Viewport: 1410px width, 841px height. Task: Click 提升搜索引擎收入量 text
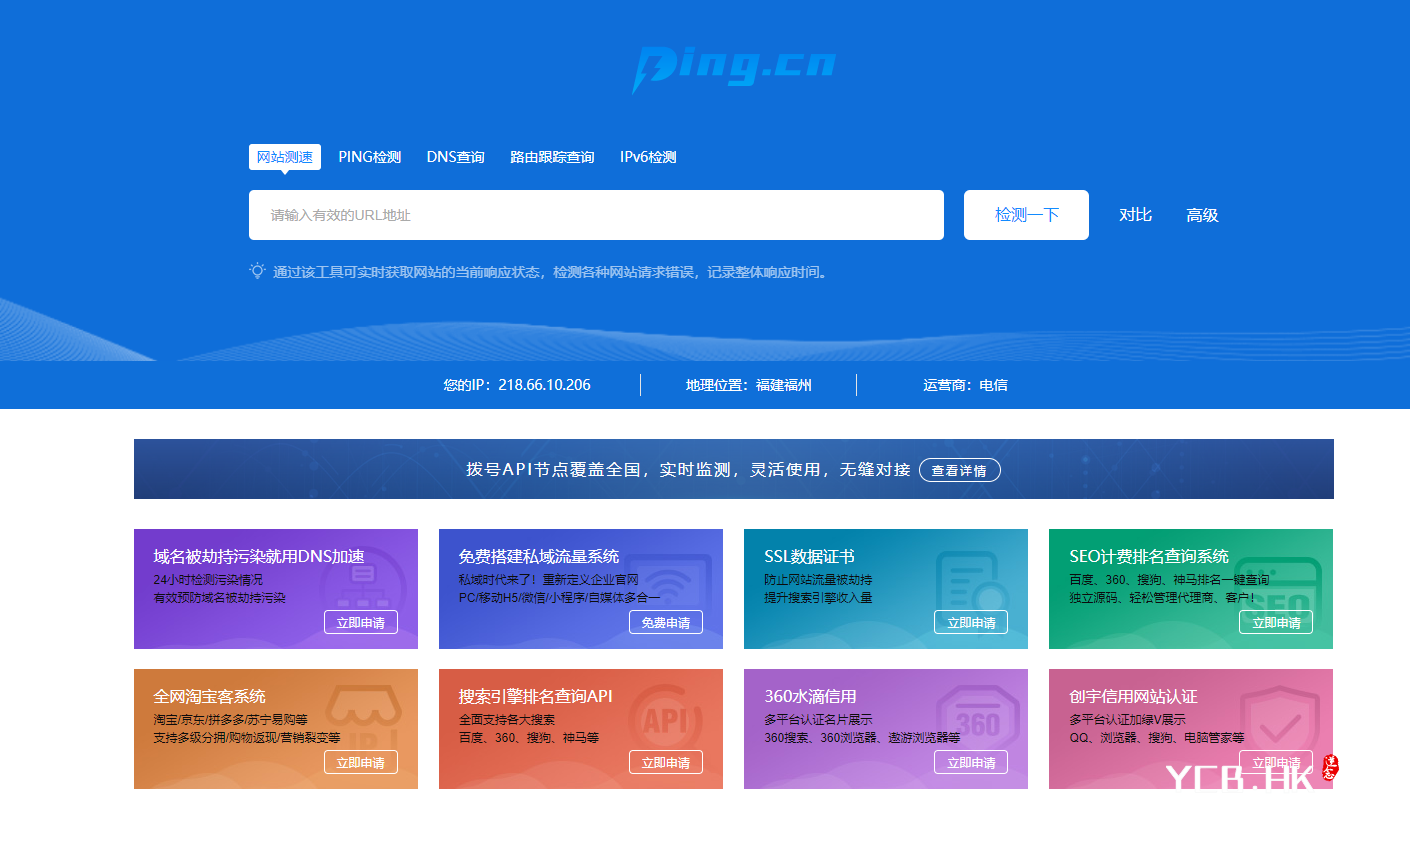click(818, 598)
